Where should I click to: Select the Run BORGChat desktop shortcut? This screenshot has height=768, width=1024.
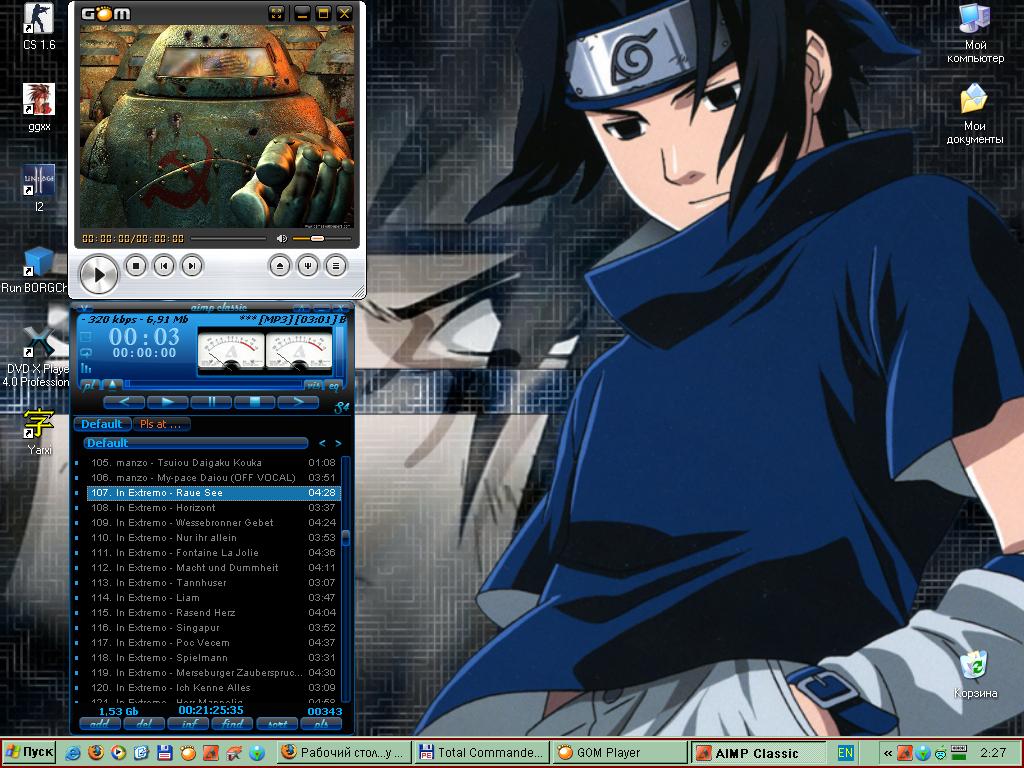tap(34, 270)
